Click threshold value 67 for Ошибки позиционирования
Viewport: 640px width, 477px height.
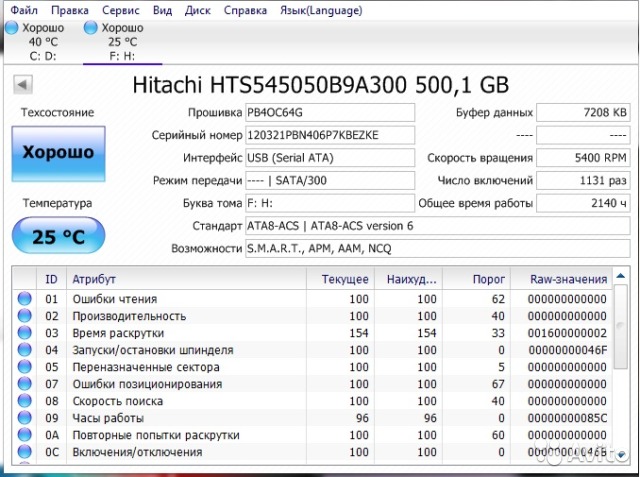(498, 384)
